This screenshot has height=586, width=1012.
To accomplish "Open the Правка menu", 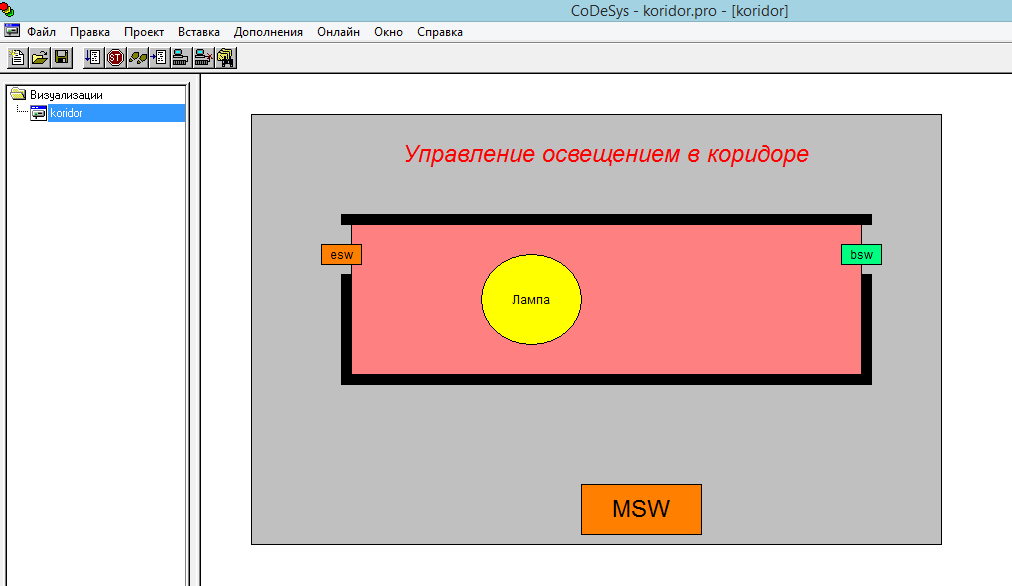I will coord(90,32).
